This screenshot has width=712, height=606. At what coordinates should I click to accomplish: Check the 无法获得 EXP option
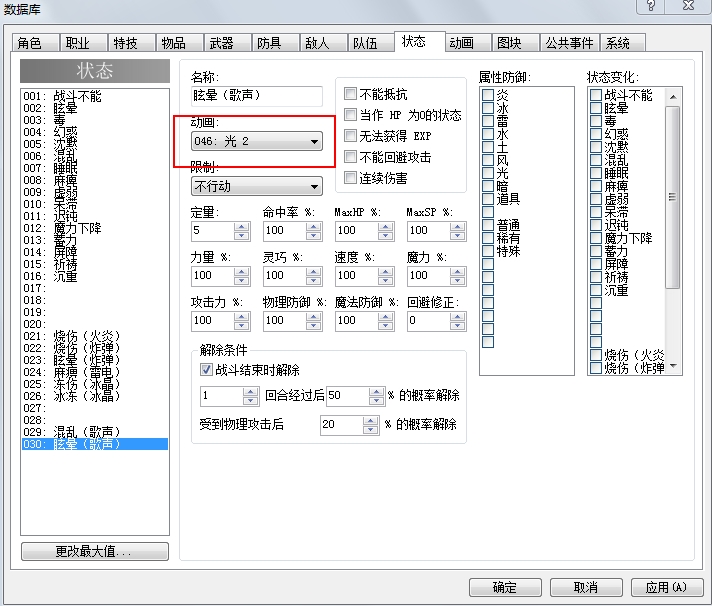350,135
